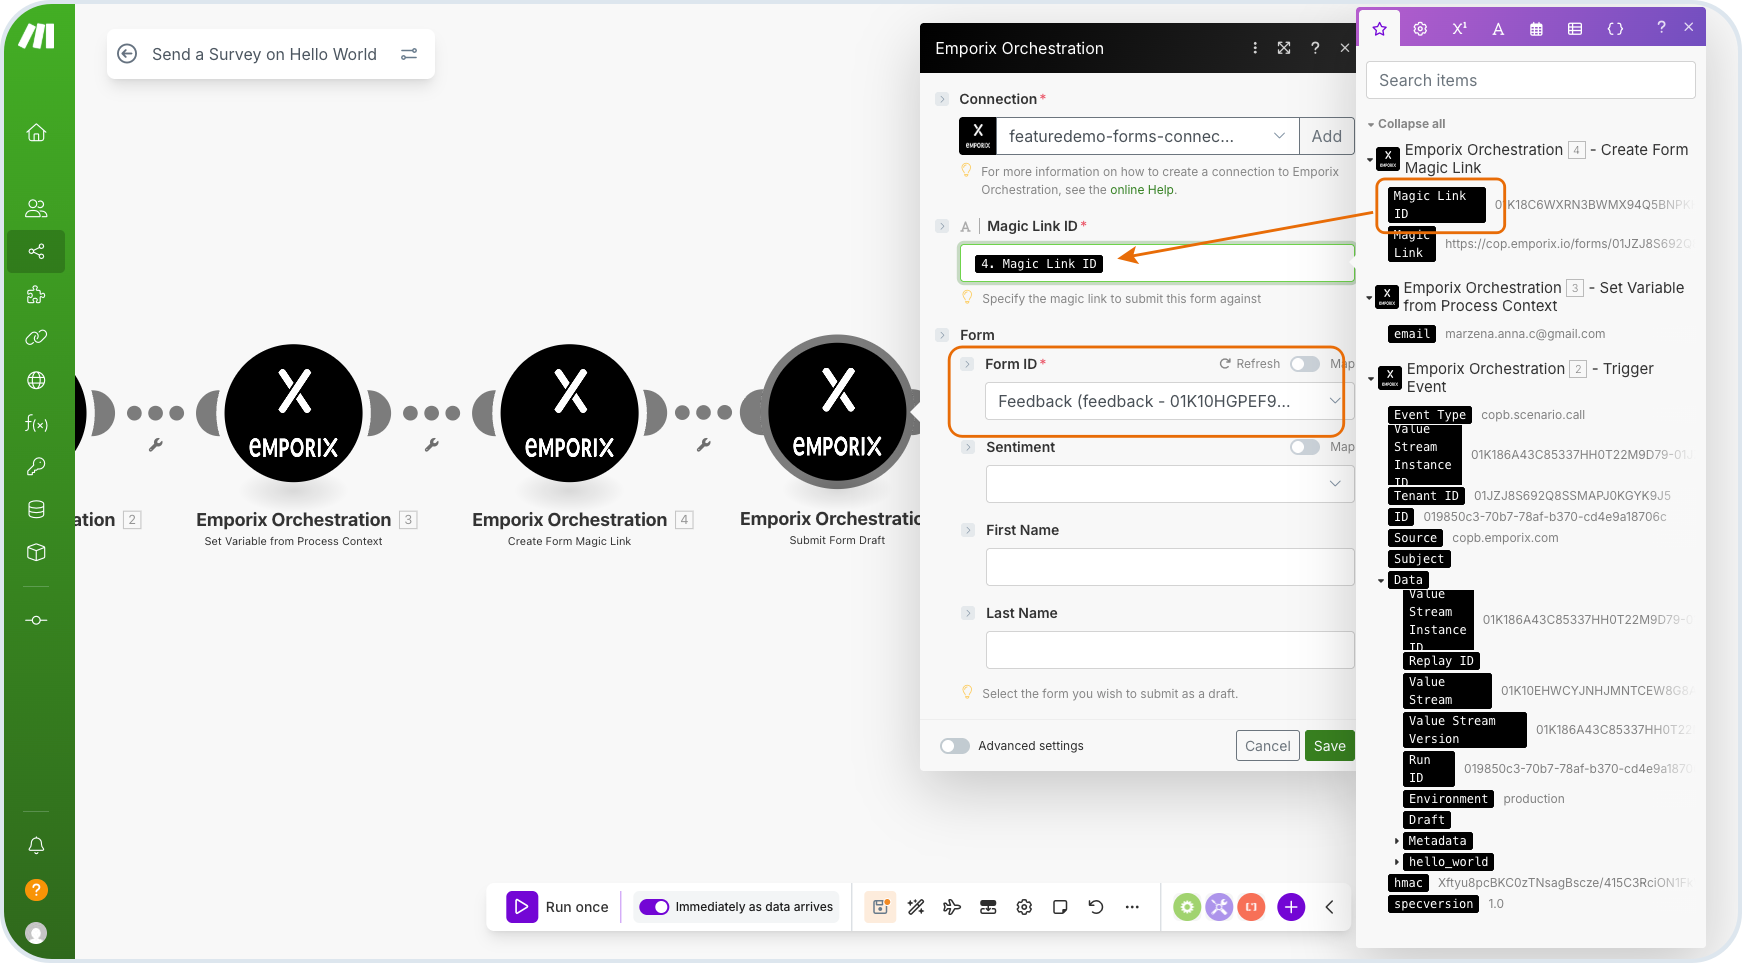Click the Auto-align magic wand icon
Image resolution: width=1742 pixels, height=963 pixels.
coord(916,907)
